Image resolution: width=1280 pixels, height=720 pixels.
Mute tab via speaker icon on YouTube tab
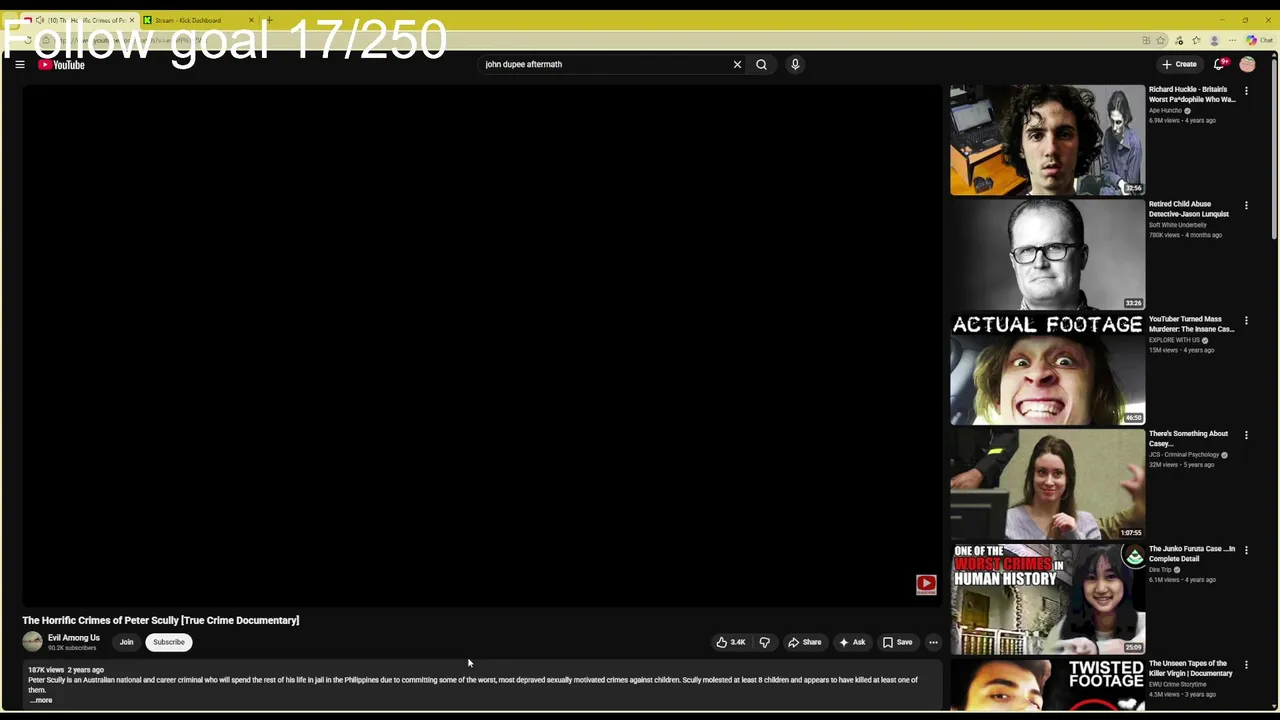tap(40, 20)
